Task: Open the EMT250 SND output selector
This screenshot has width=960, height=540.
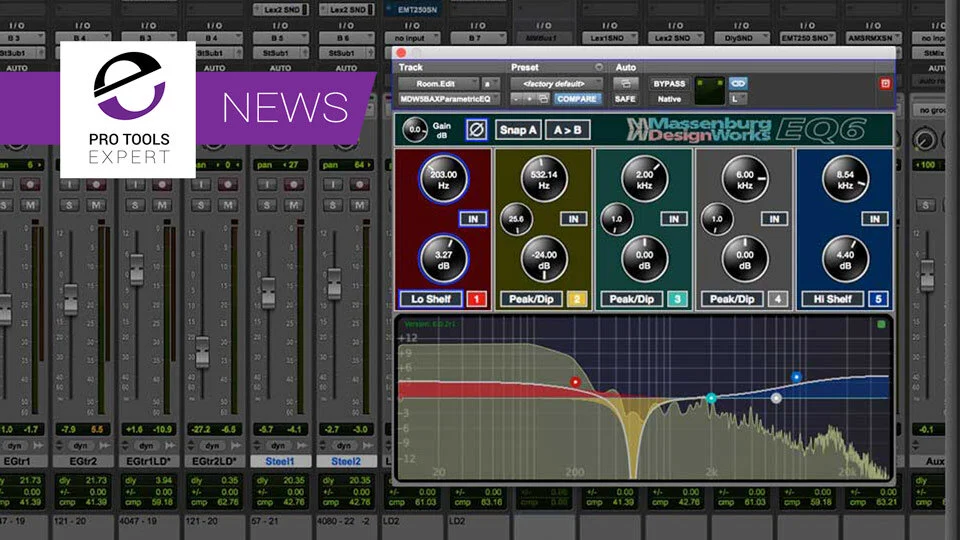Action: pyautogui.click(x=808, y=38)
